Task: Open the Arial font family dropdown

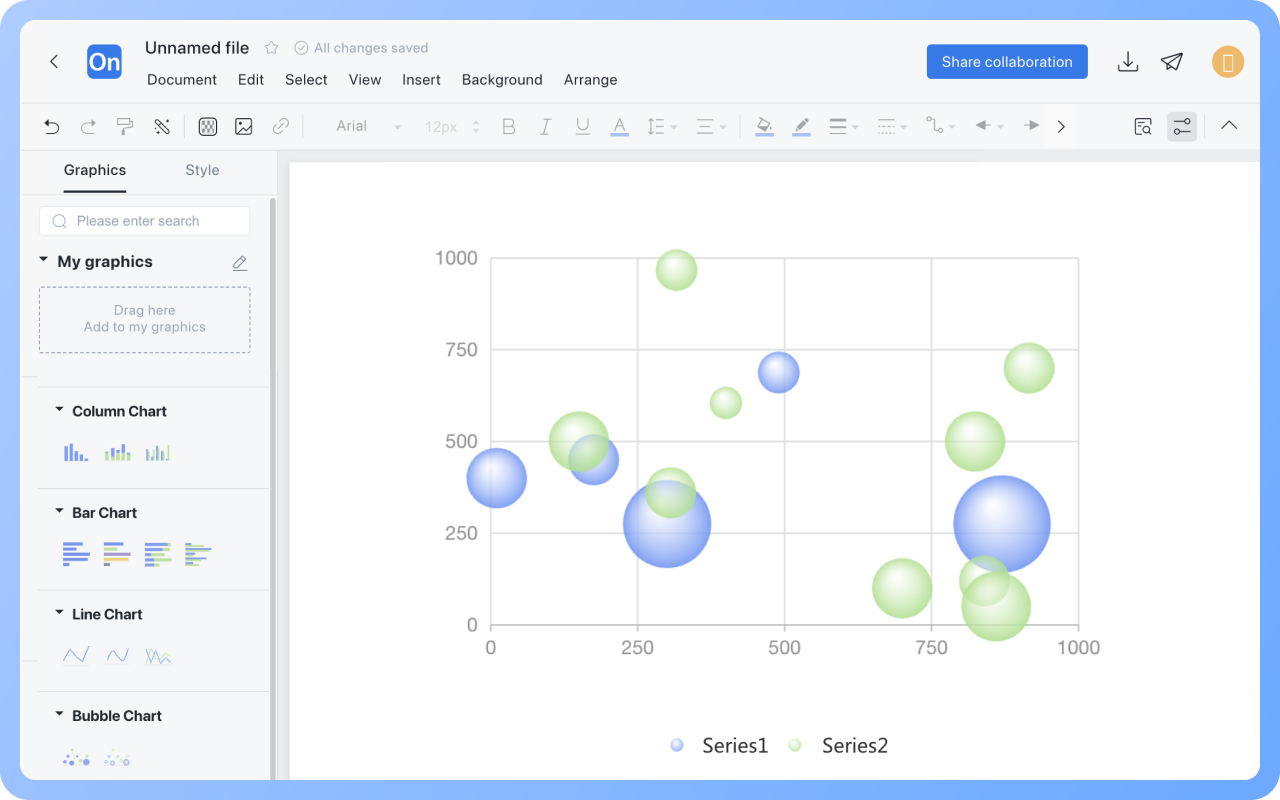Action: tap(368, 126)
